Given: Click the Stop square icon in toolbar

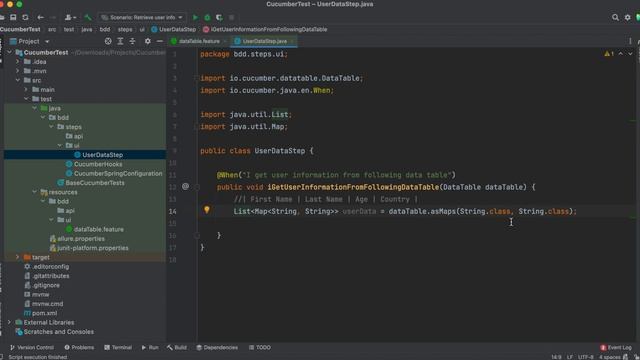Looking at the screenshot, I should pos(231,18).
